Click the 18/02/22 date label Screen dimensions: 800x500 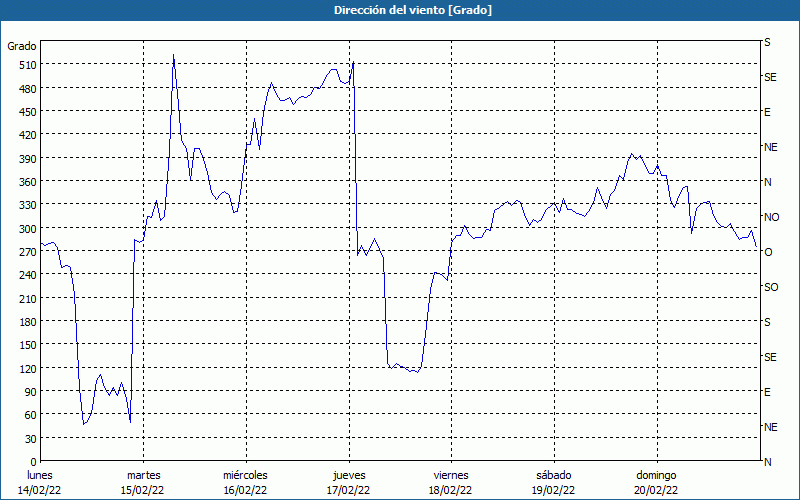tap(451, 490)
